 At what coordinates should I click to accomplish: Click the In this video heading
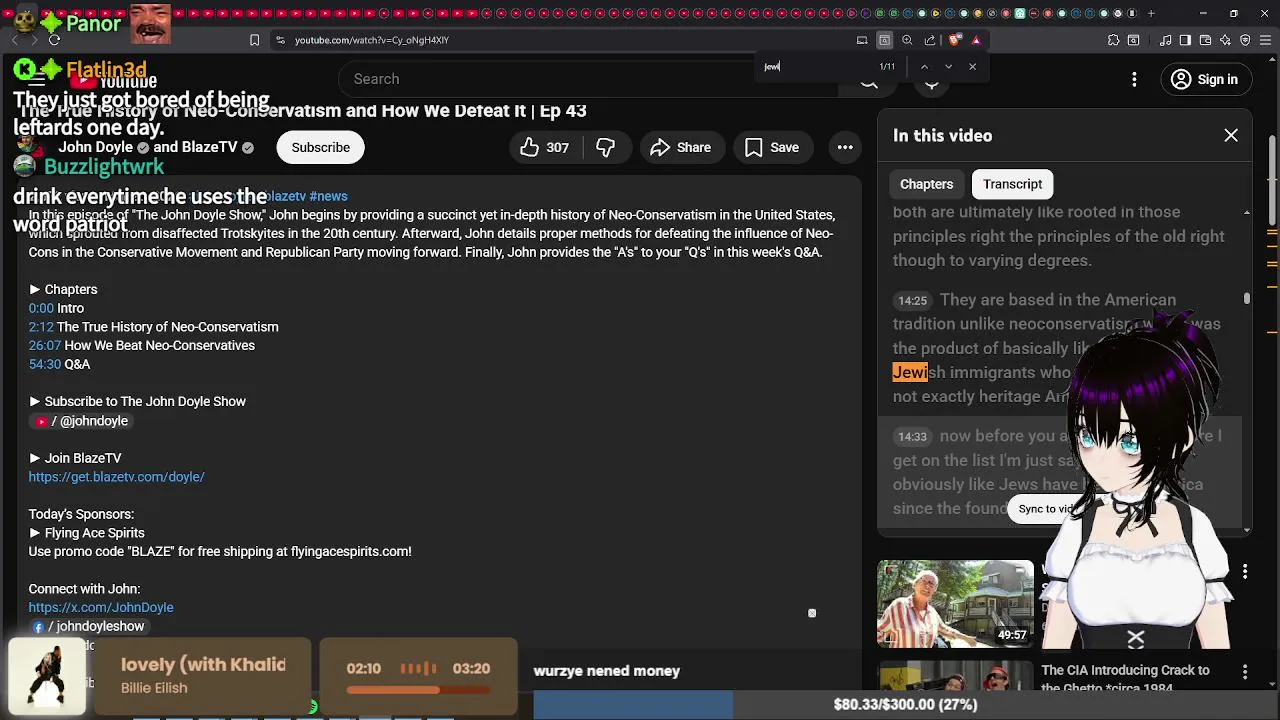click(942, 135)
